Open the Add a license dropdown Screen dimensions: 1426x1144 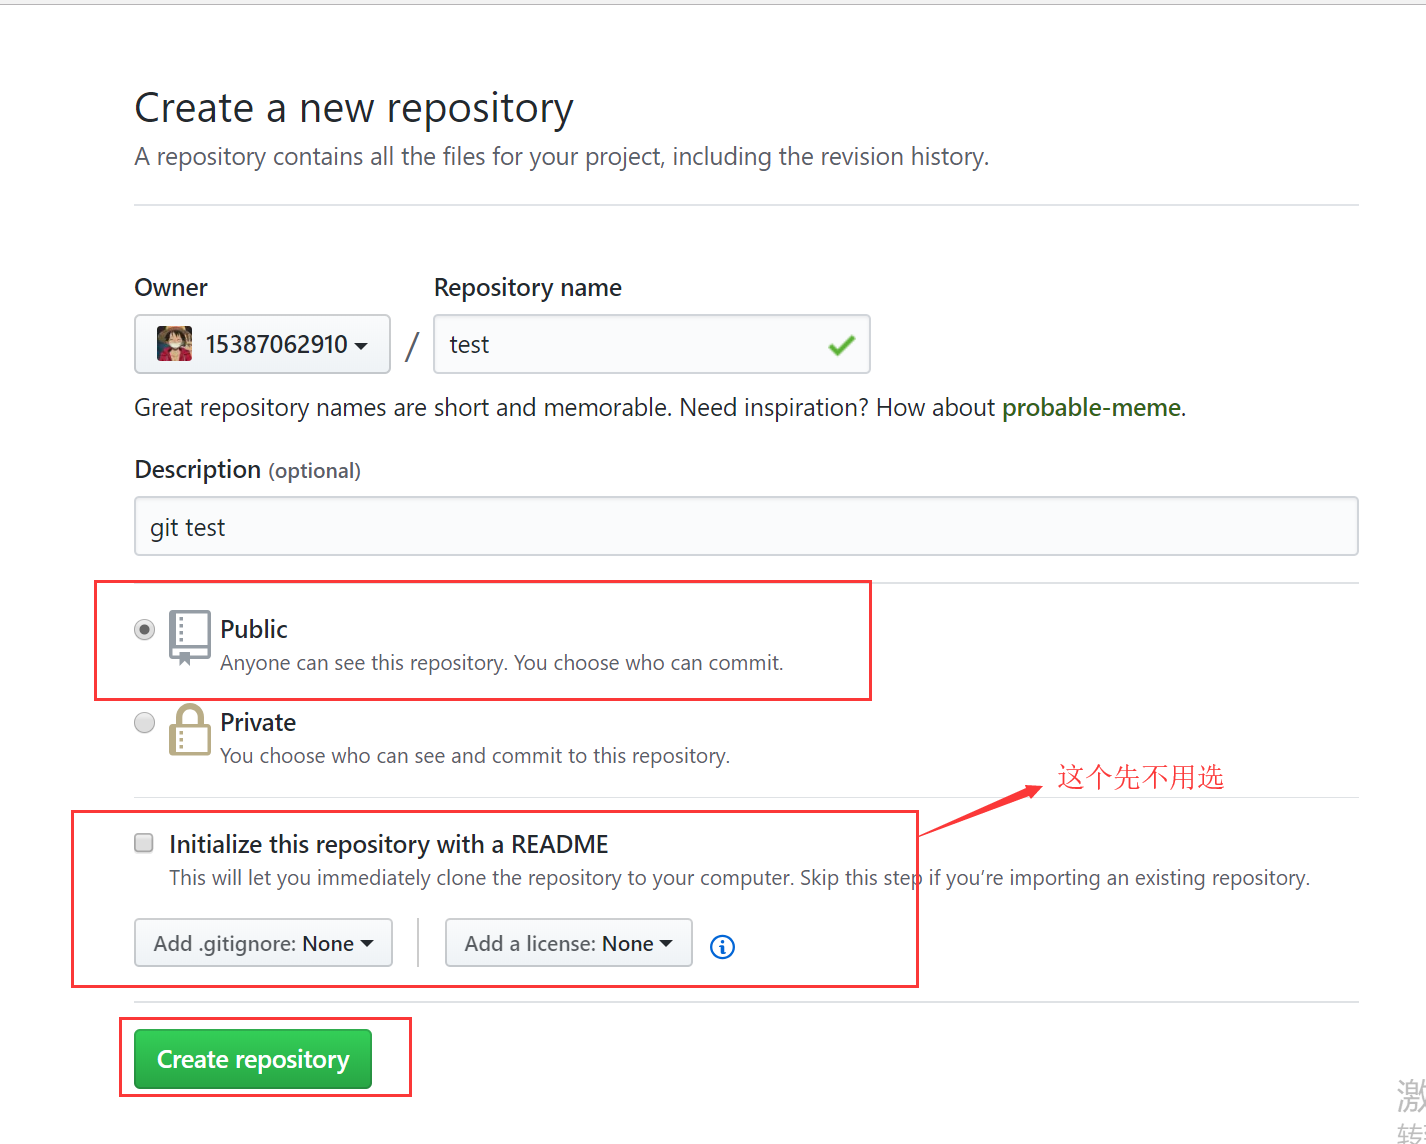tap(568, 943)
